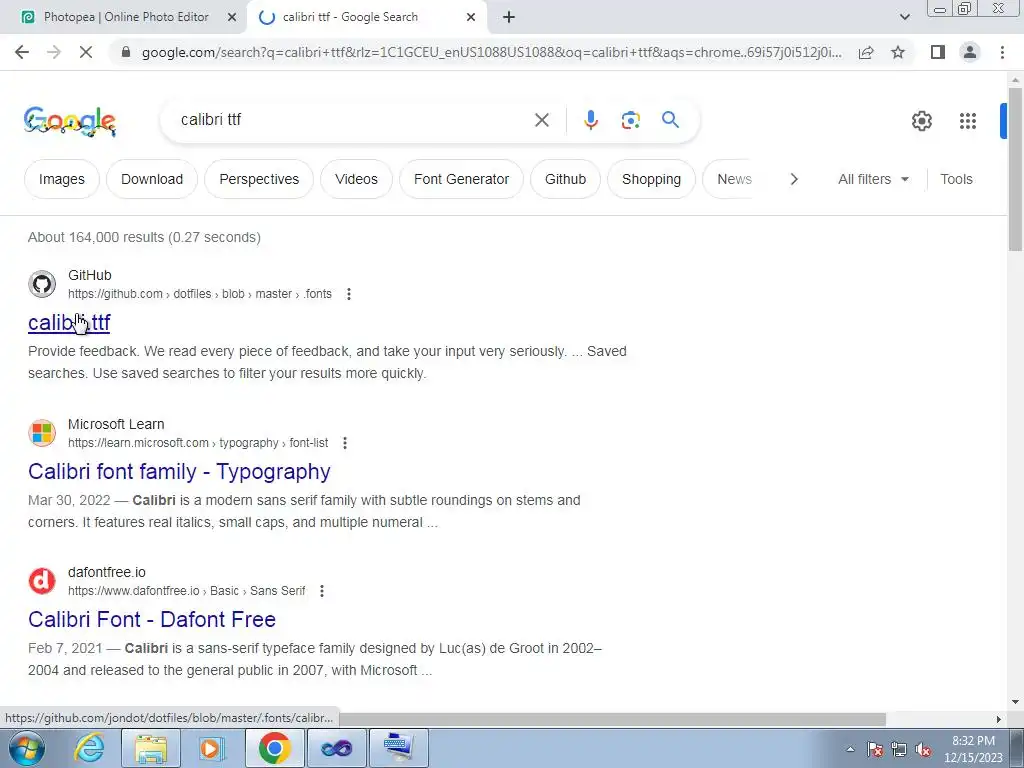The width and height of the screenshot is (1024, 768).
Task: Select the Font Generator chip
Action: [x=461, y=179]
